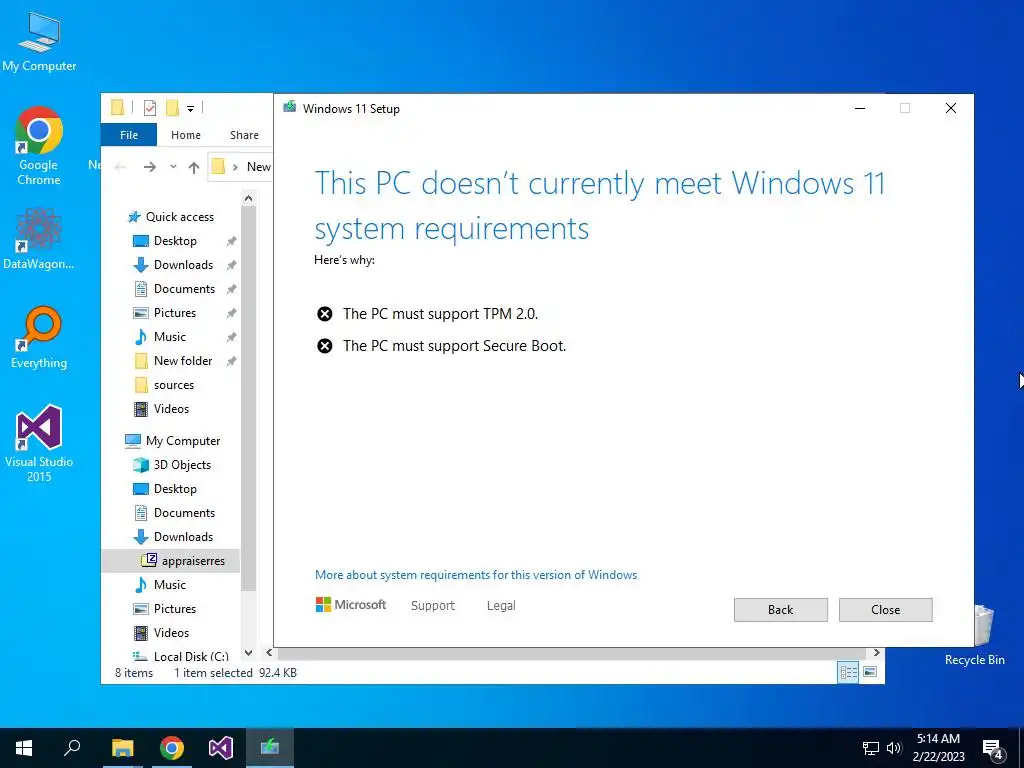
Task: Click the navigation pane scroll up arrow
Action: coord(248,198)
